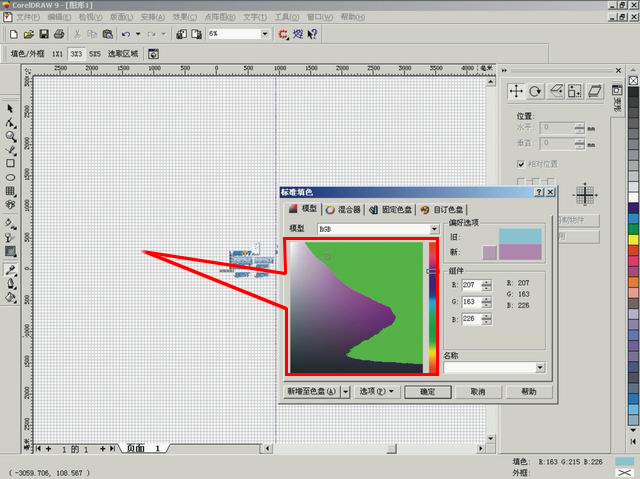Image resolution: width=640 pixels, height=479 pixels.
Task: Click the capture icon on property bar
Action: pyautogui.click(x=153, y=54)
